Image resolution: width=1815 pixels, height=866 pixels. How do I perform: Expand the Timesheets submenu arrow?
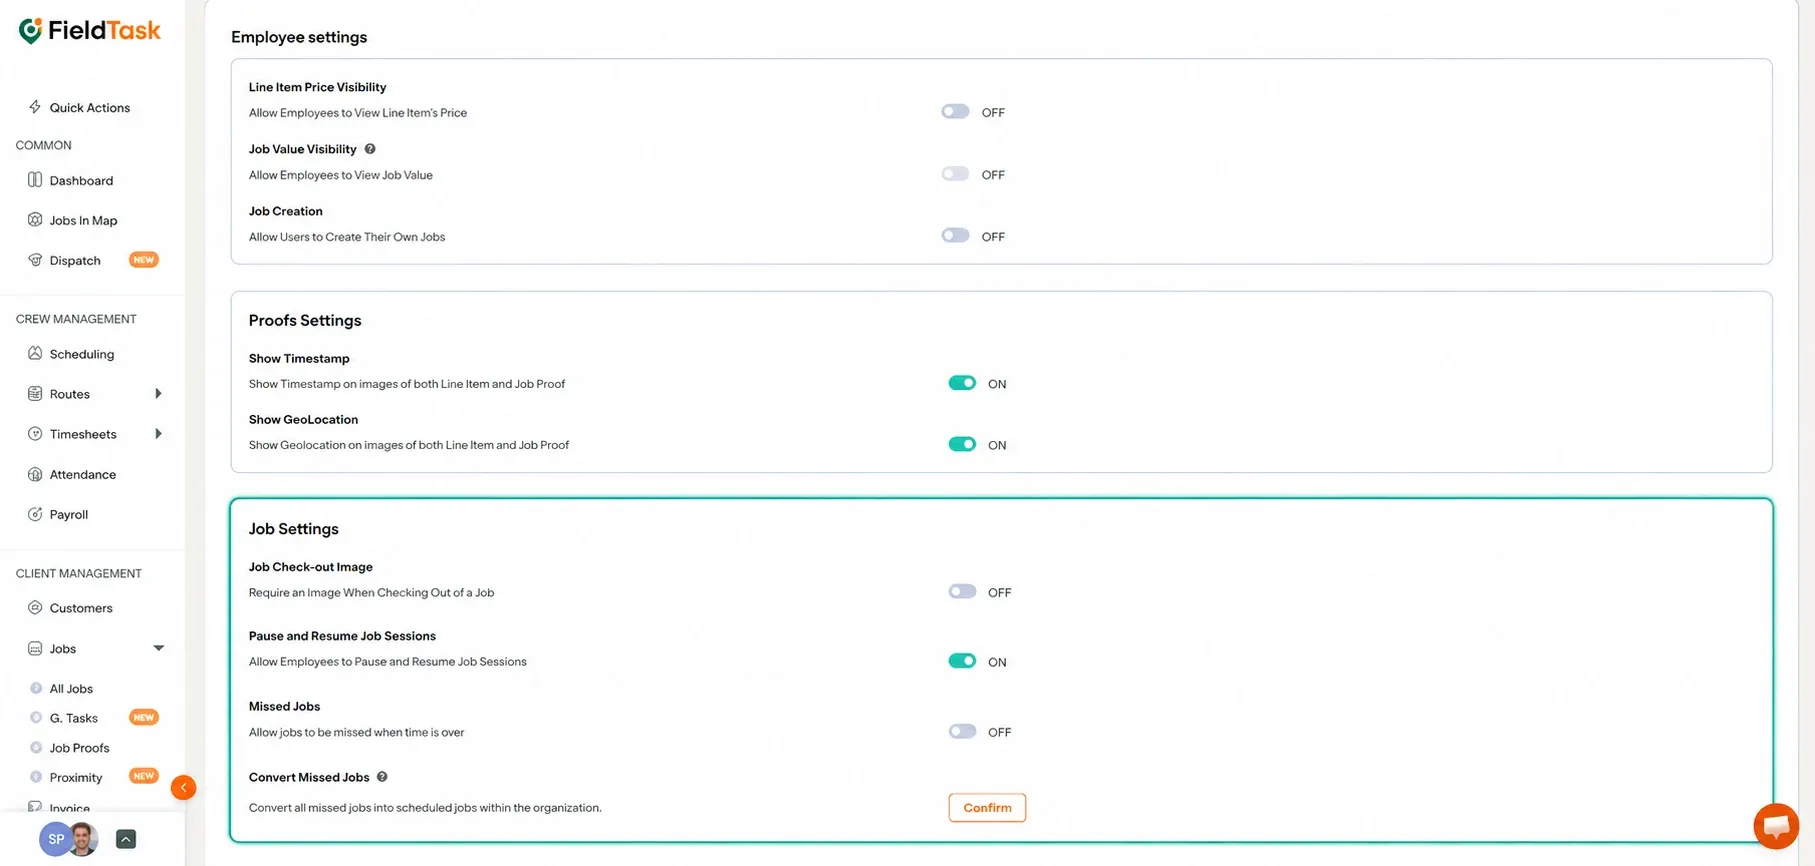(158, 434)
